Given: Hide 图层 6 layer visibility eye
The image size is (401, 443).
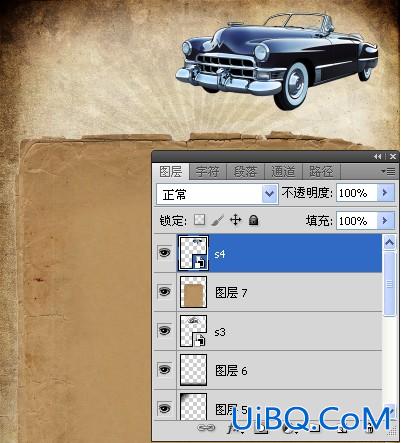Looking at the screenshot, I should (164, 370).
